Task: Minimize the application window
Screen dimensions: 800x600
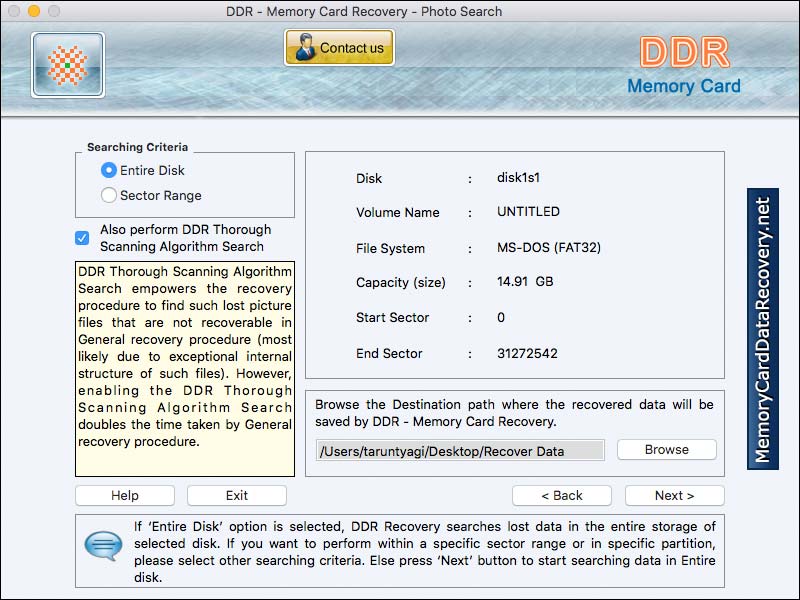Action: tap(33, 11)
